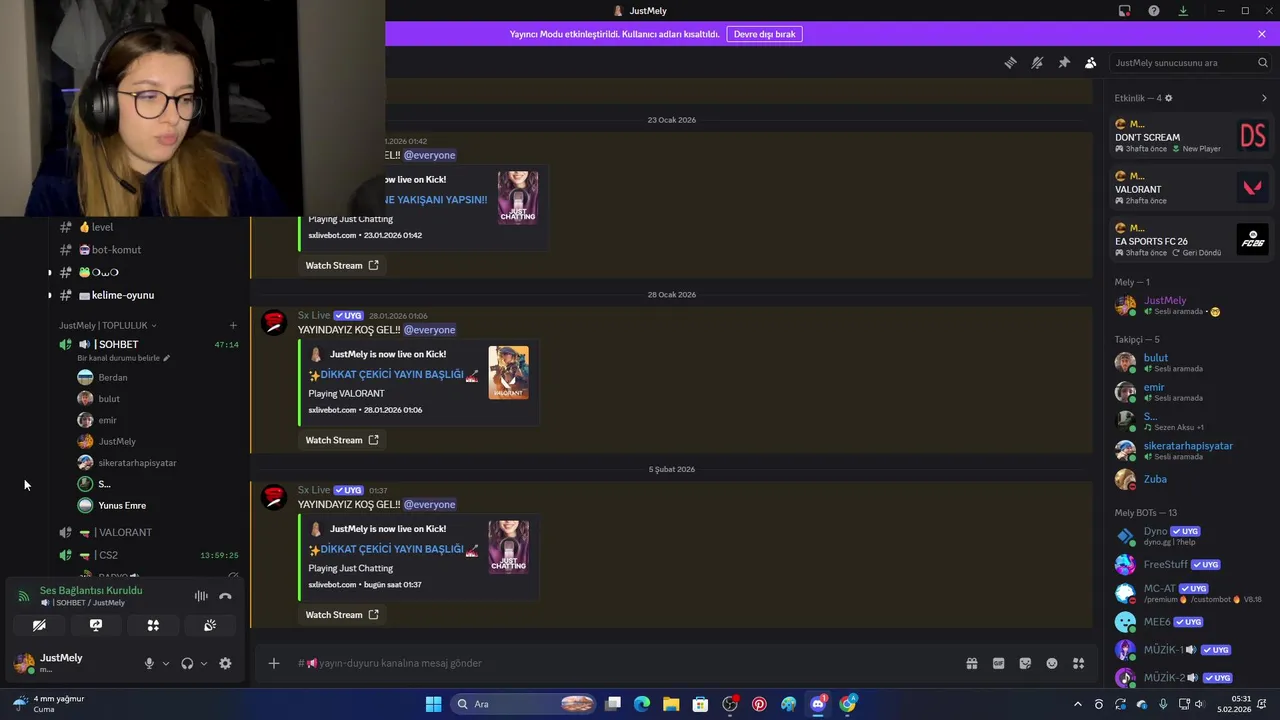The width and height of the screenshot is (1280, 720).
Task: Open Pinterest app from taskbar
Action: [759, 704]
